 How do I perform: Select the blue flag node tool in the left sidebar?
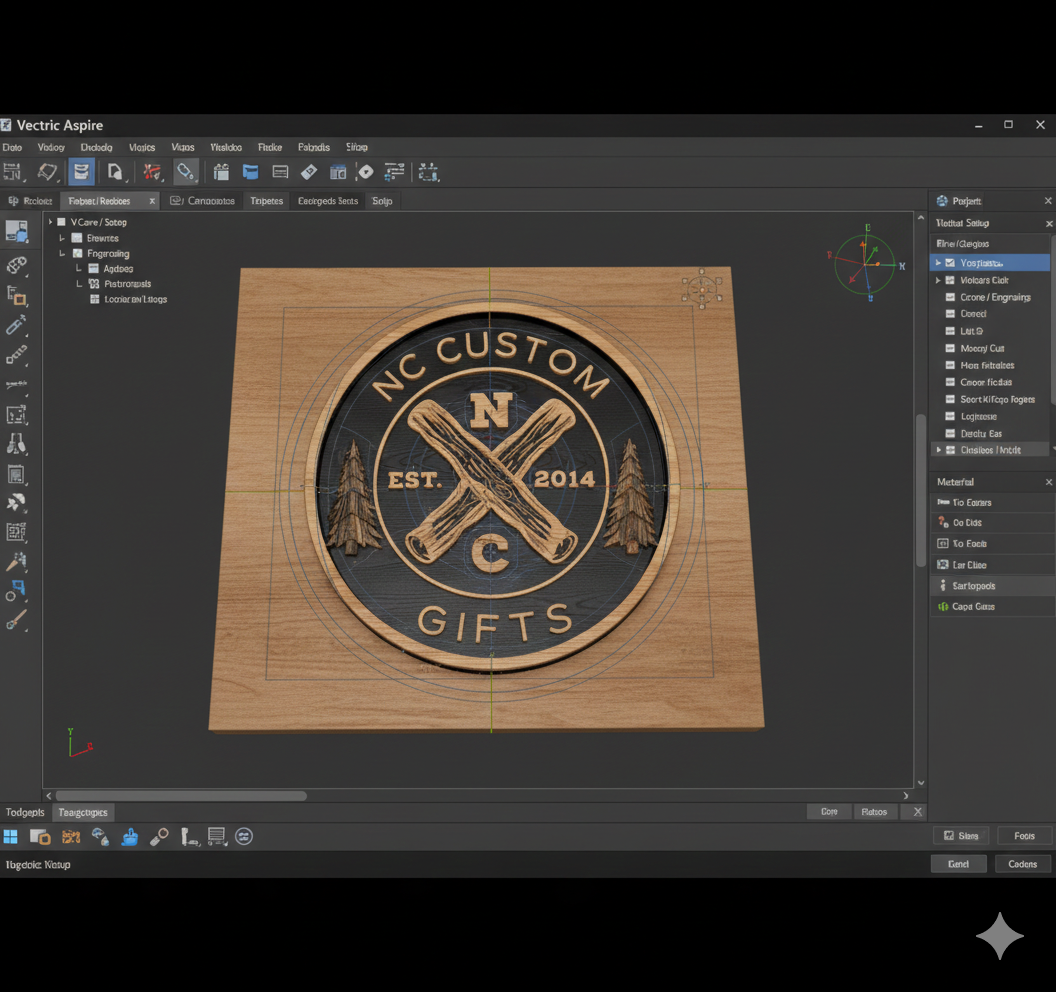(16, 591)
